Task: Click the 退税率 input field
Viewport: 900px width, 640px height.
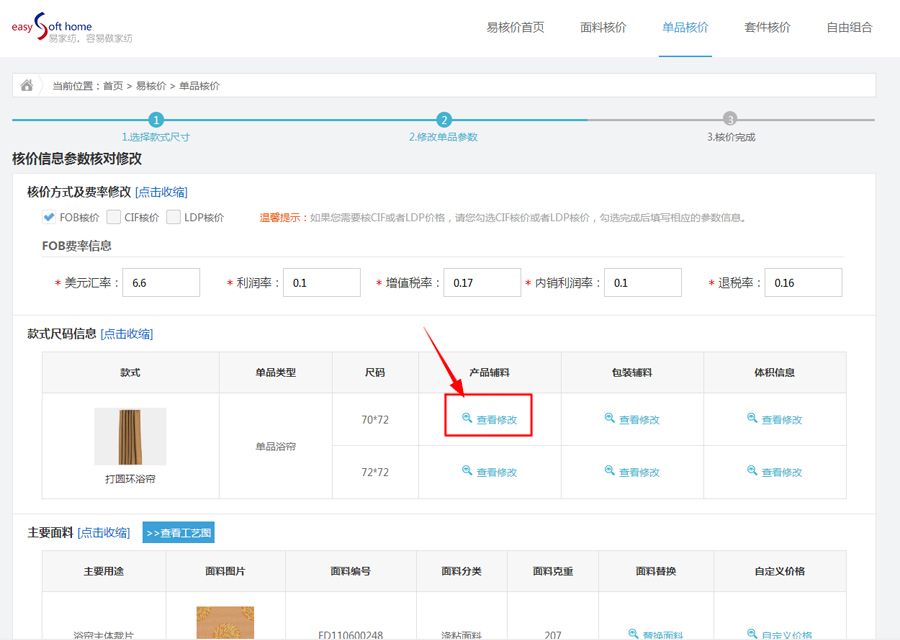Action: (x=804, y=282)
